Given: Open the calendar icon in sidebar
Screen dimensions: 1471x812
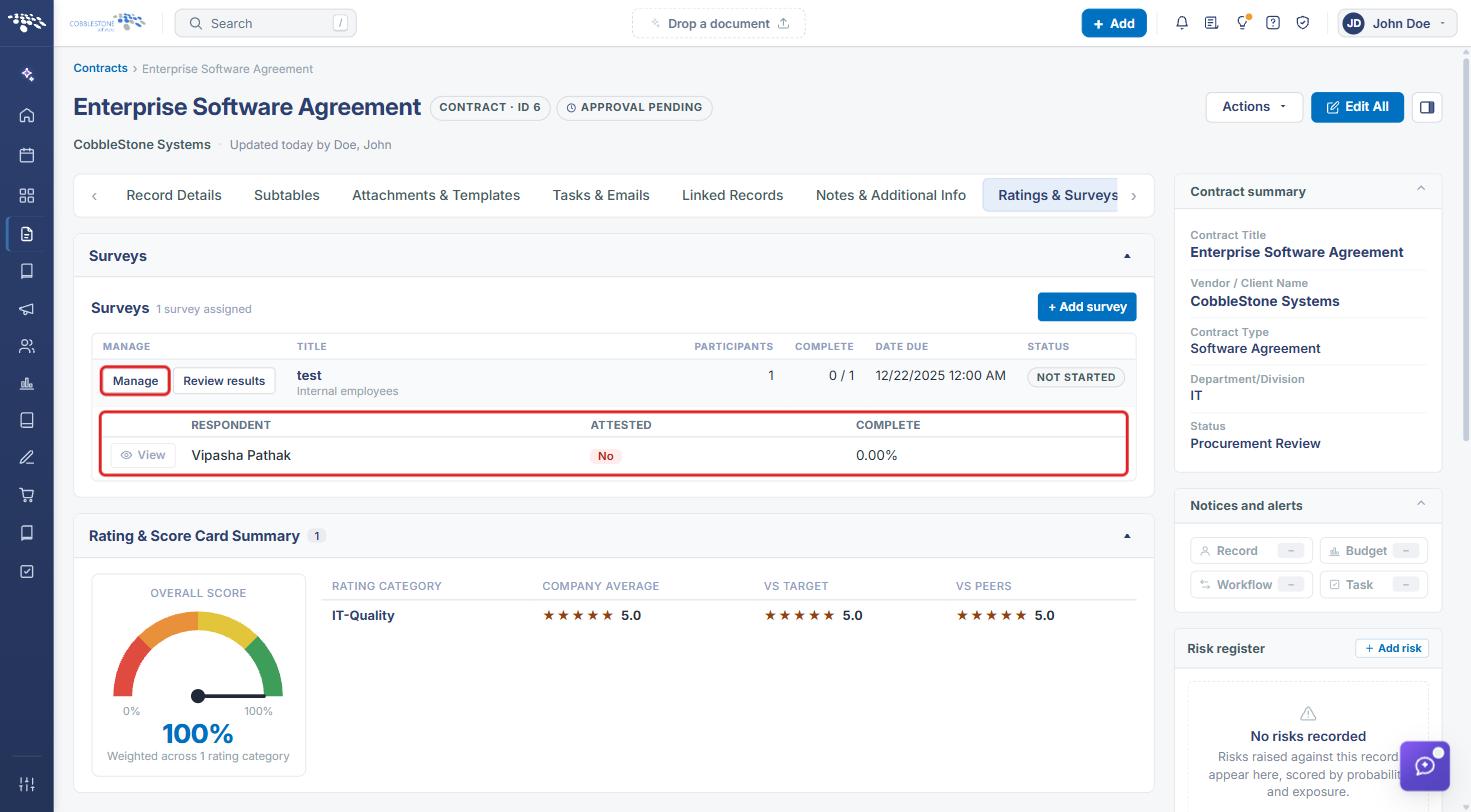Looking at the screenshot, I should click(x=27, y=155).
